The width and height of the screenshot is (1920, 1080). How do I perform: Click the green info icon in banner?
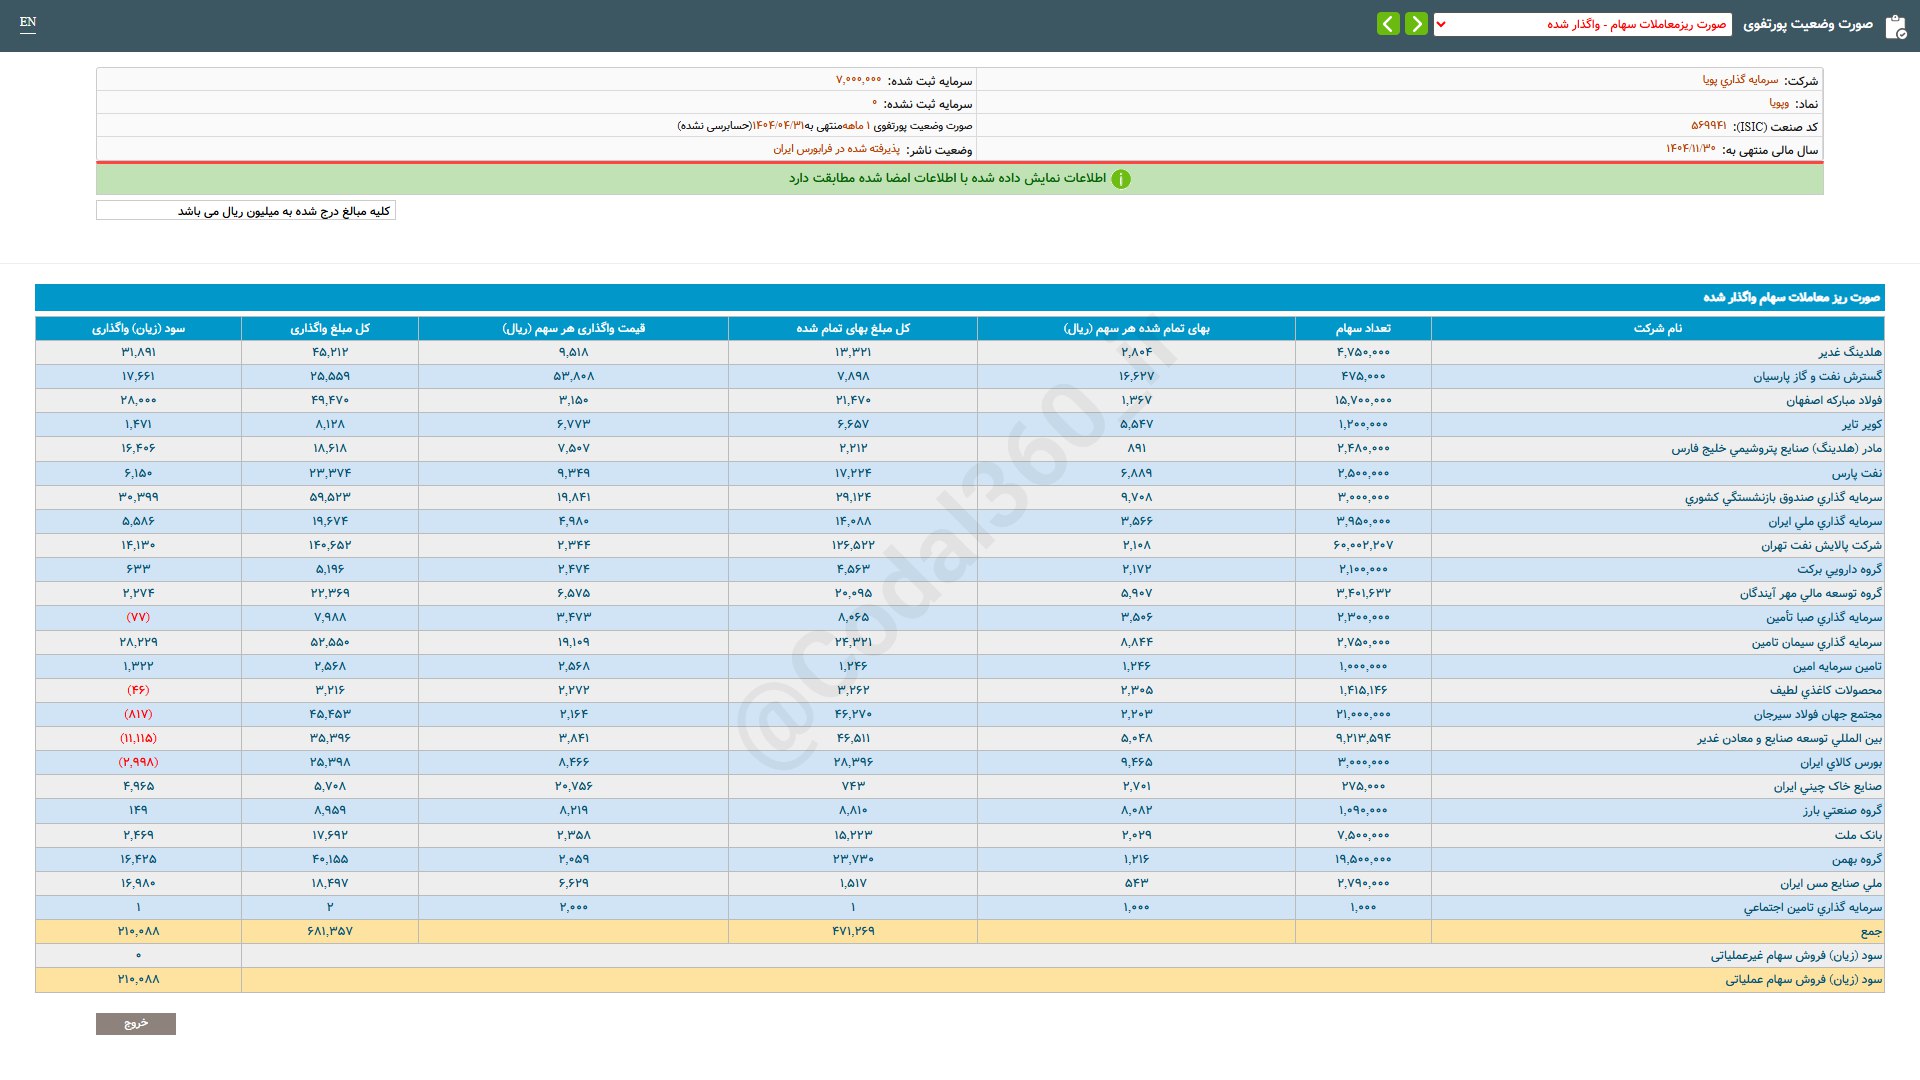[1121, 179]
